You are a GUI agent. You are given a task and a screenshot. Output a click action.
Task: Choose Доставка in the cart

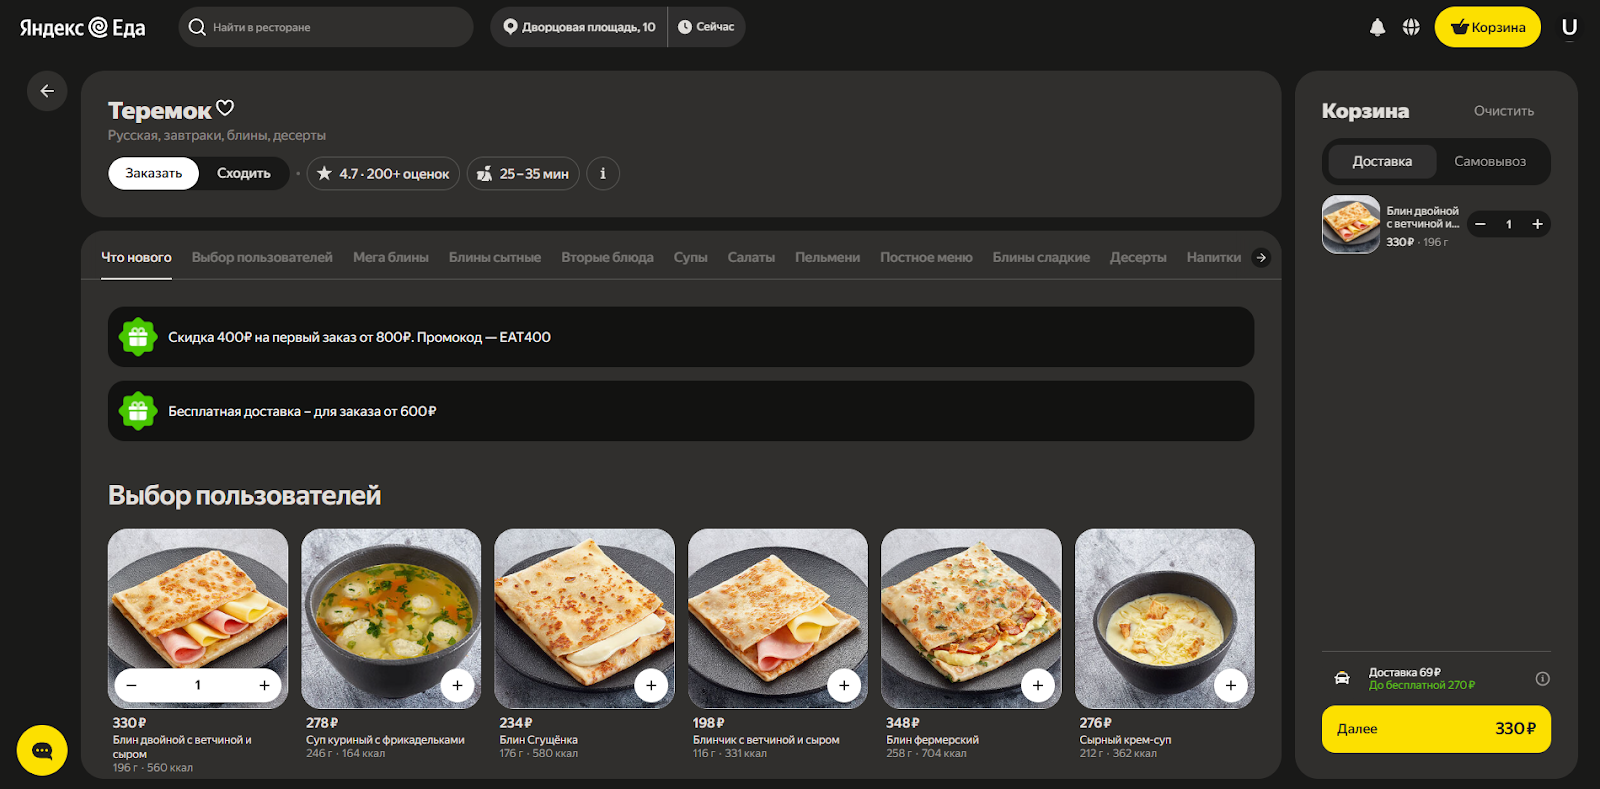(x=1382, y=161)
